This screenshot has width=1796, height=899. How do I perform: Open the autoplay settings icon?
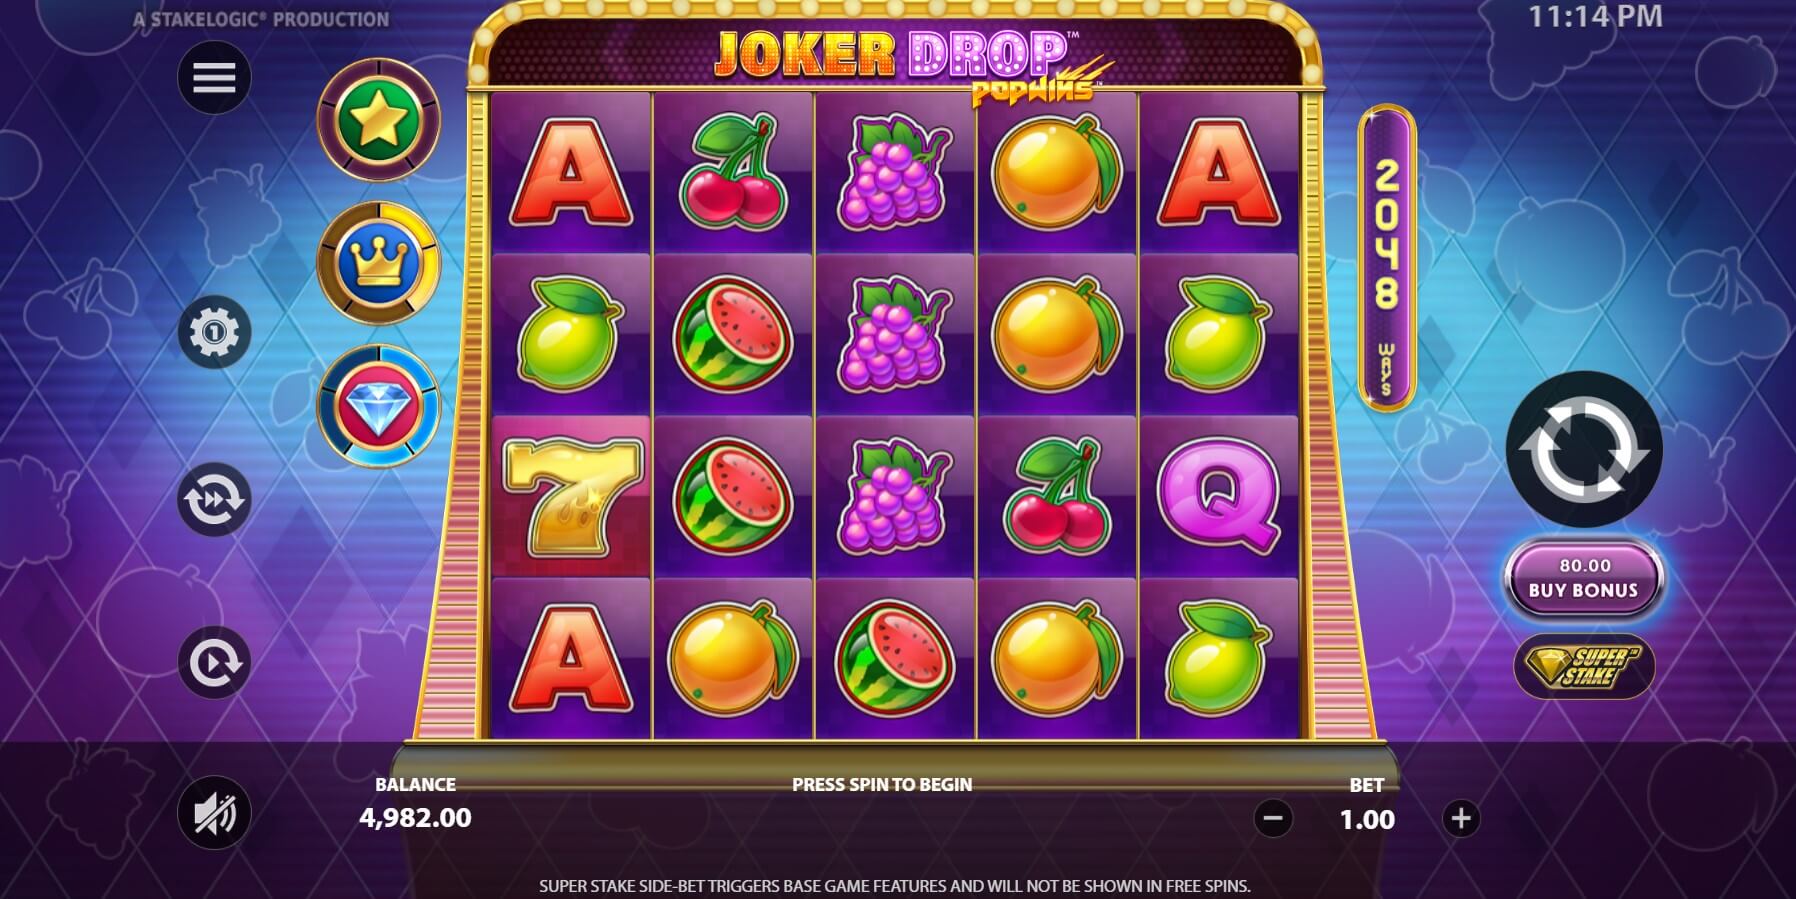coord(214,662)
